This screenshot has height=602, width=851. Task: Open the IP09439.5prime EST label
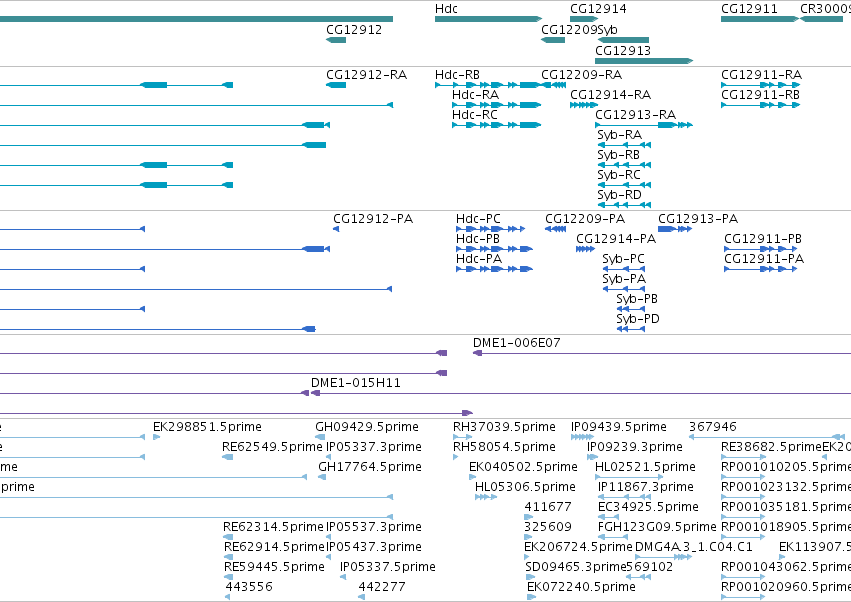(x=619, y=427)
